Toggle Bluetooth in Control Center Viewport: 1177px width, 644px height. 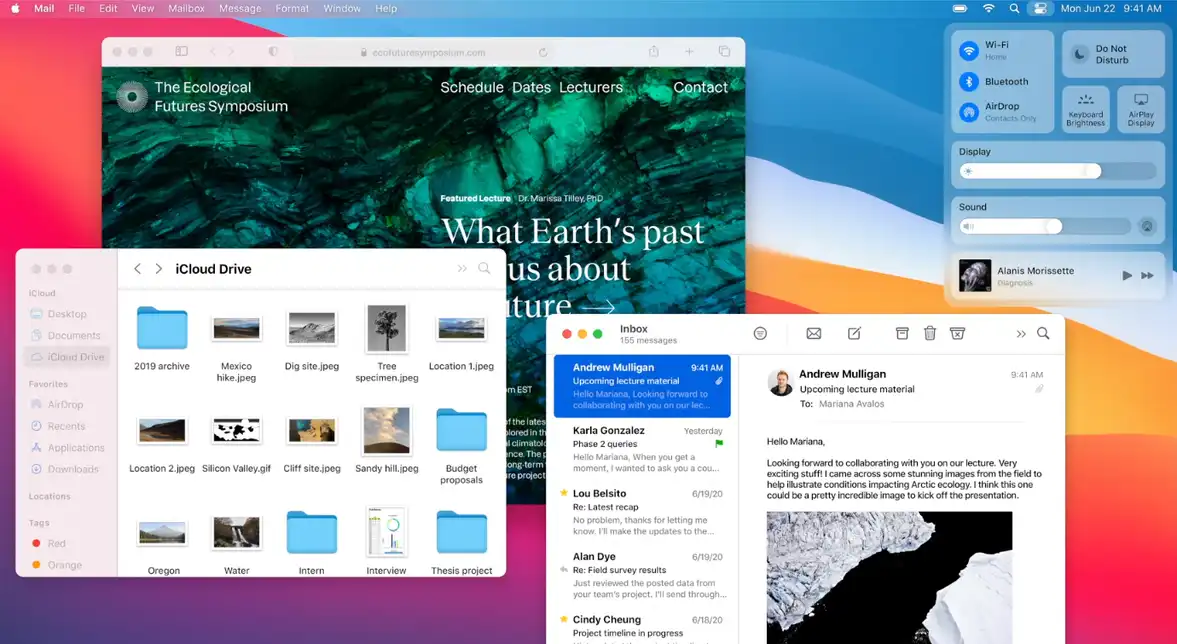point(969,81)
